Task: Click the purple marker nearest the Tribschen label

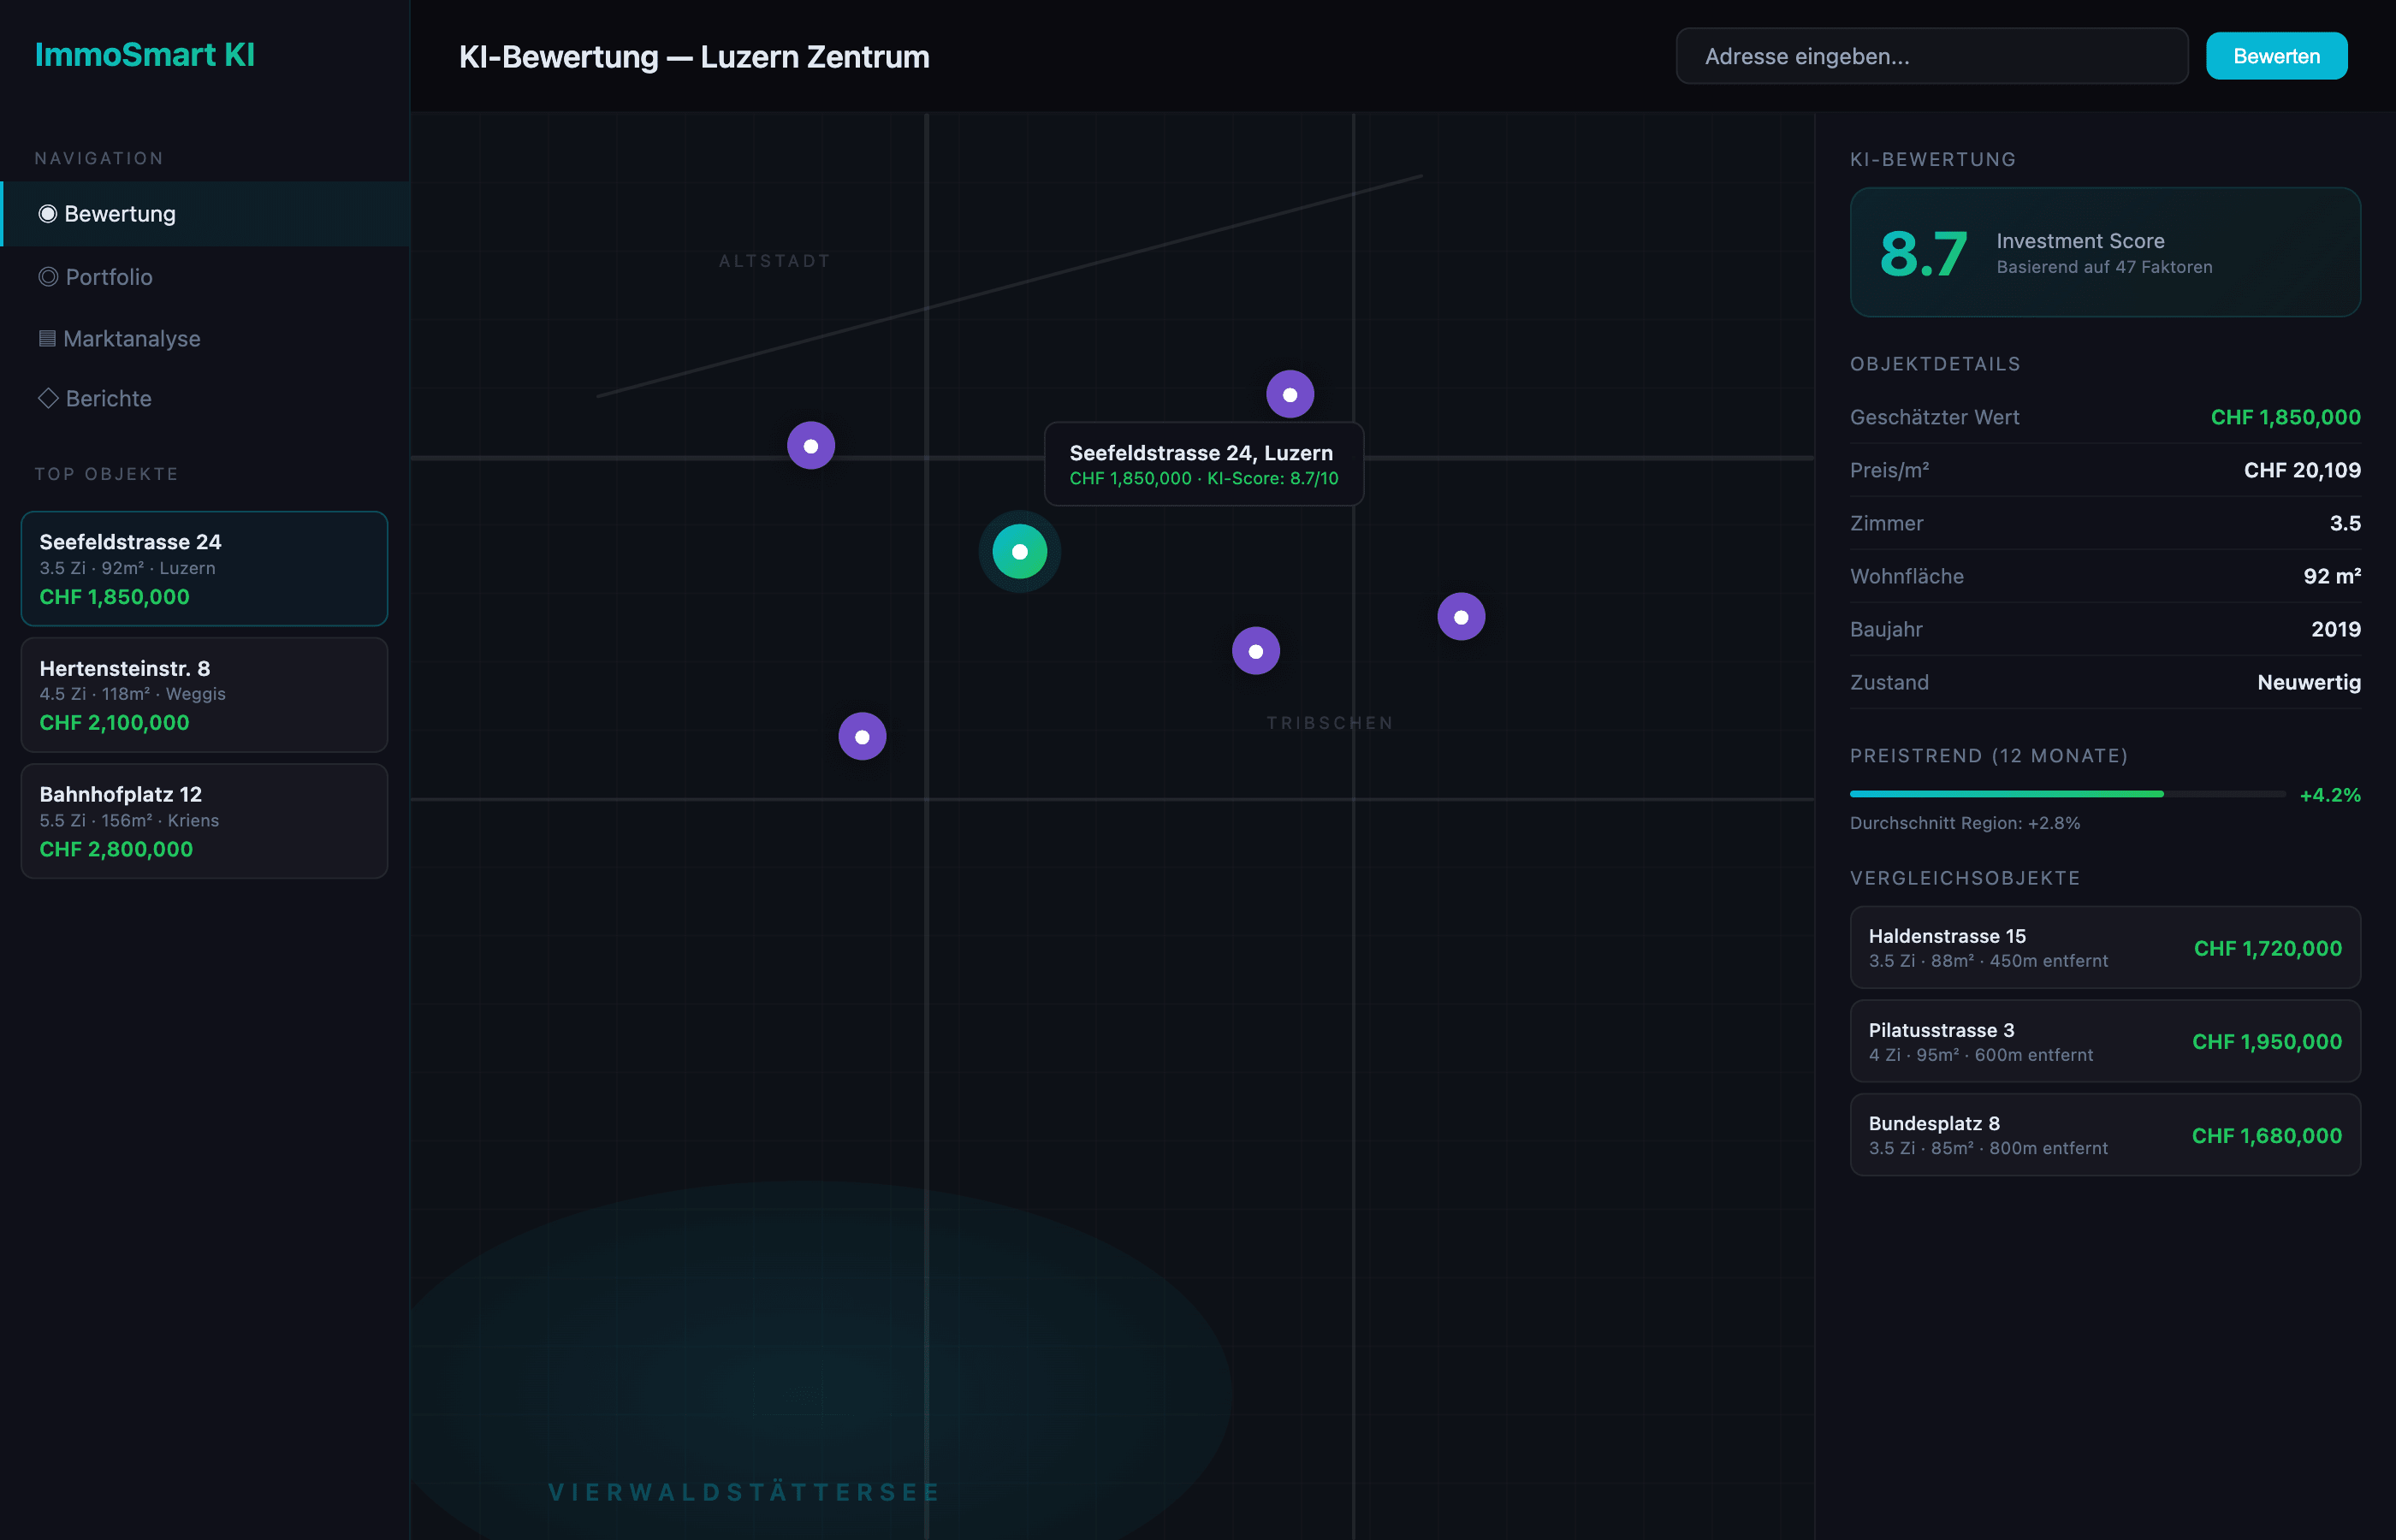Action: tap(1255, 652)
